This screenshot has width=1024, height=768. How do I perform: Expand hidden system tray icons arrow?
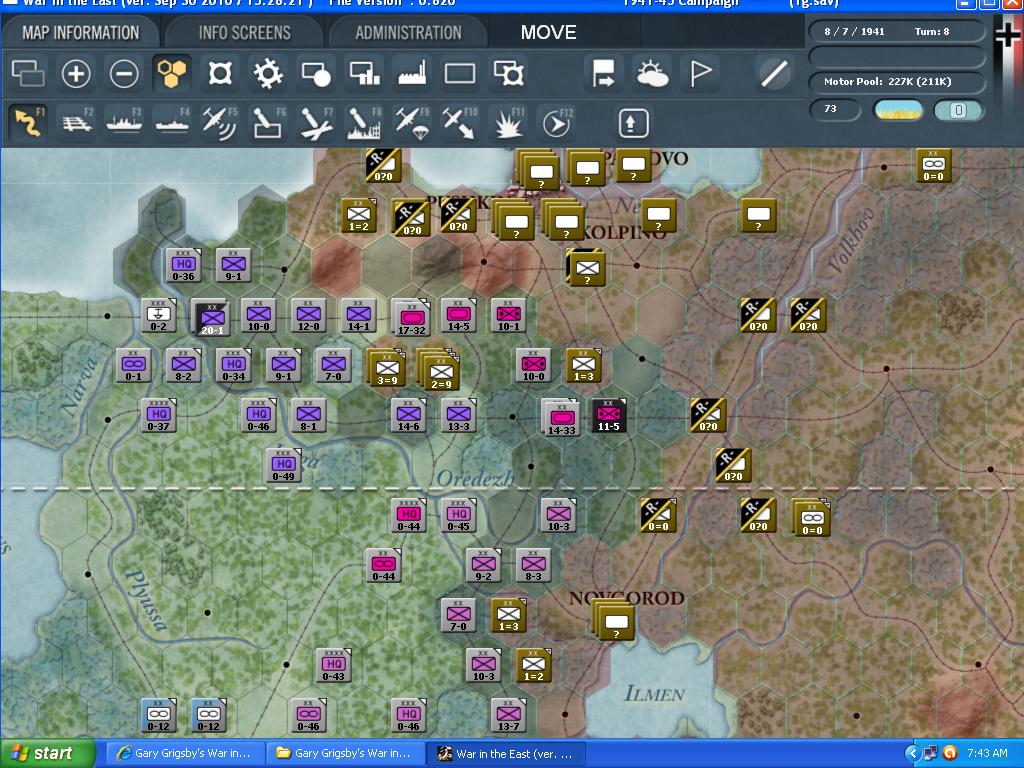(913, 753)
